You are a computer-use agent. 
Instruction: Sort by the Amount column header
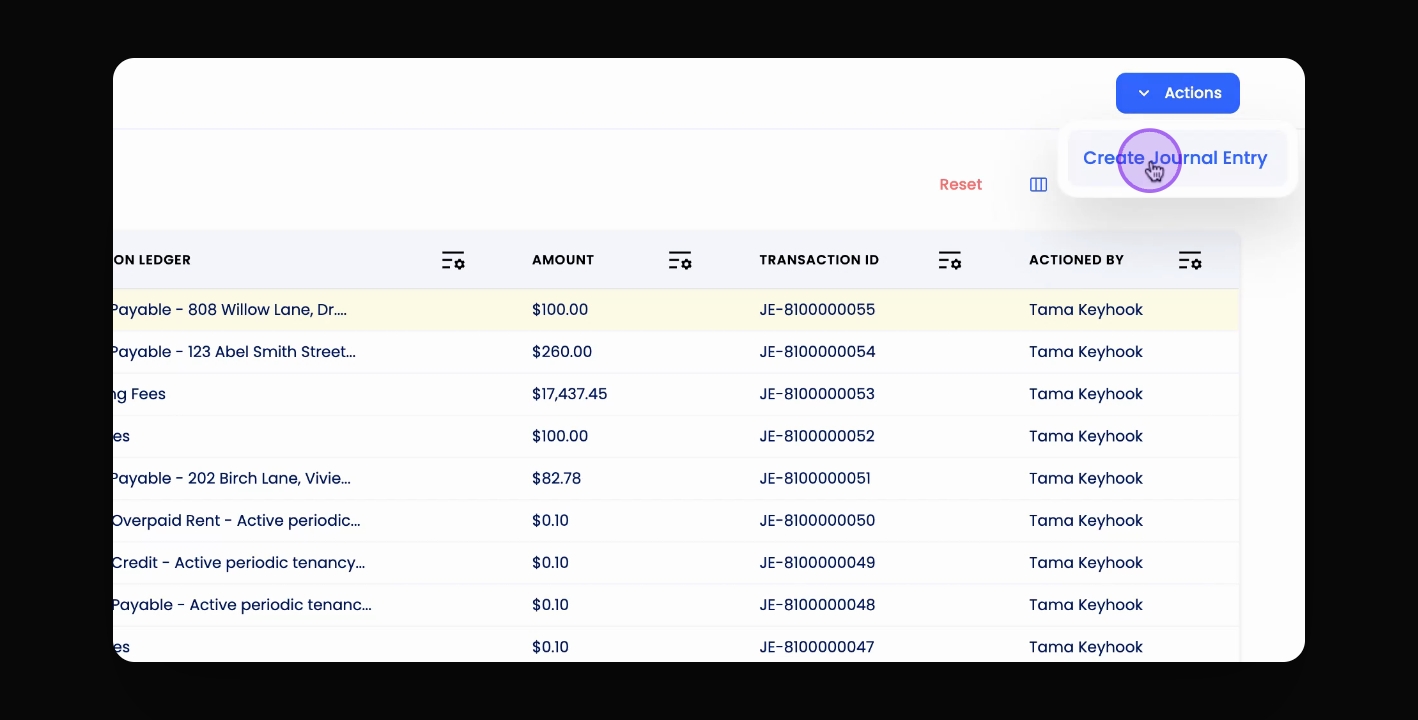[x=563, y=260]
